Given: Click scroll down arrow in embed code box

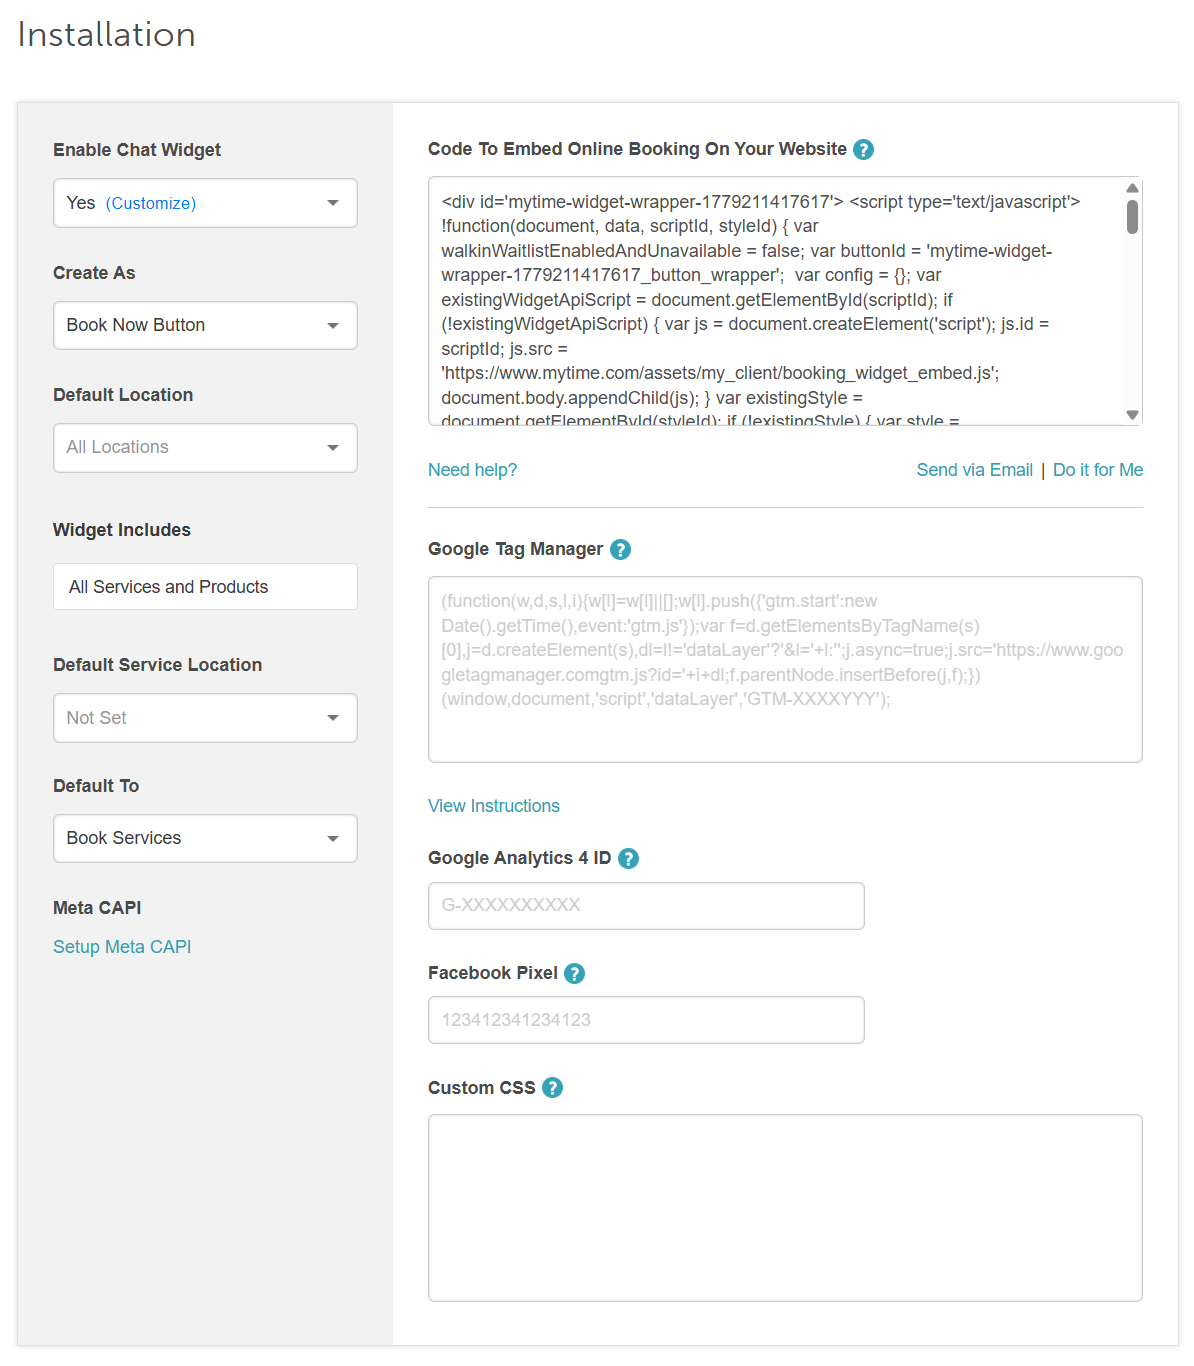Looking at the screenshot, I should 1132,415.
